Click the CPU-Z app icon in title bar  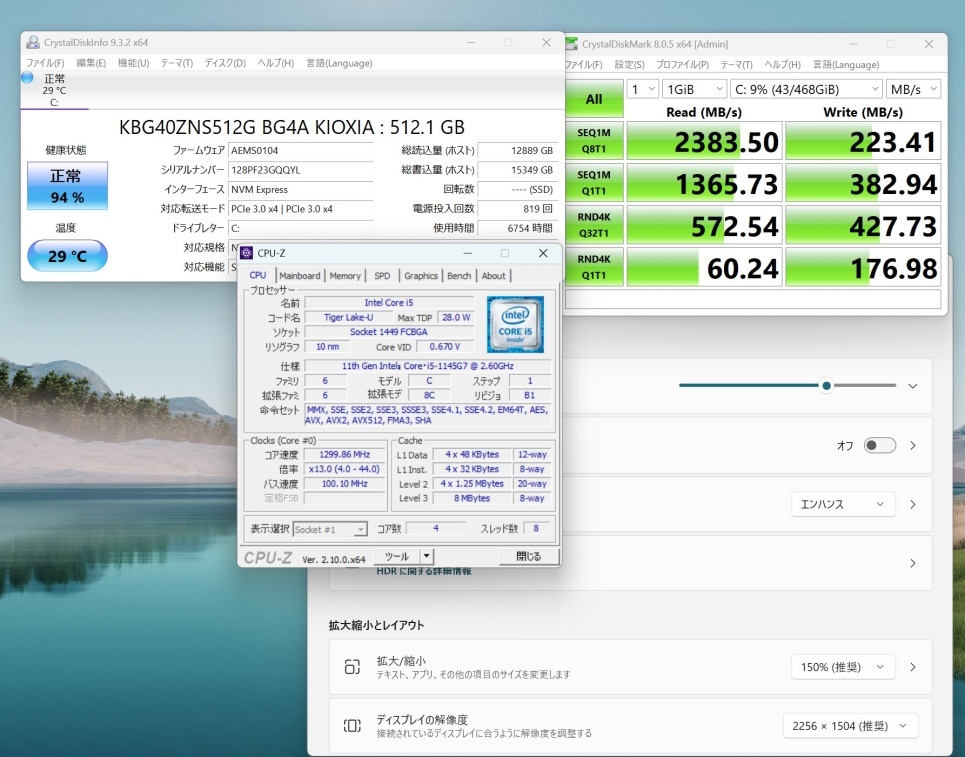(x=247, y=253)
